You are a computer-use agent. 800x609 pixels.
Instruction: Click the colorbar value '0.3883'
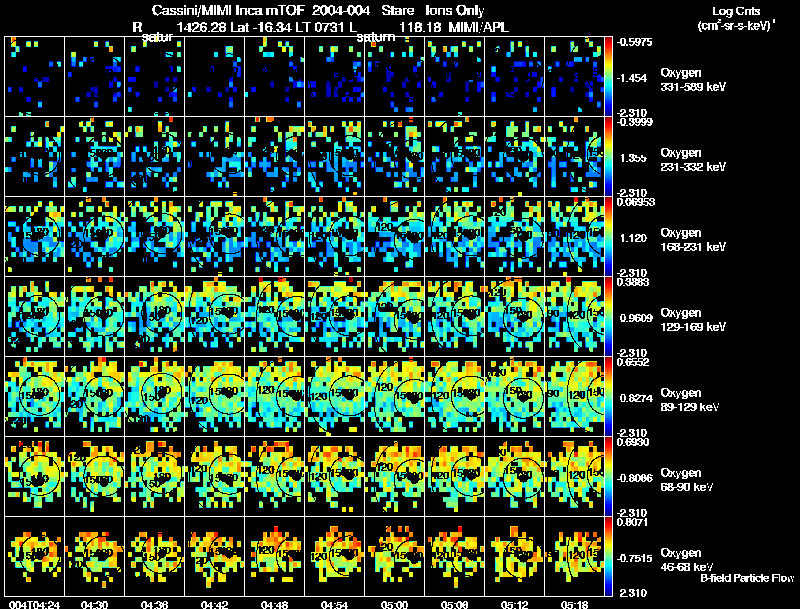click(x=633, y=282)
